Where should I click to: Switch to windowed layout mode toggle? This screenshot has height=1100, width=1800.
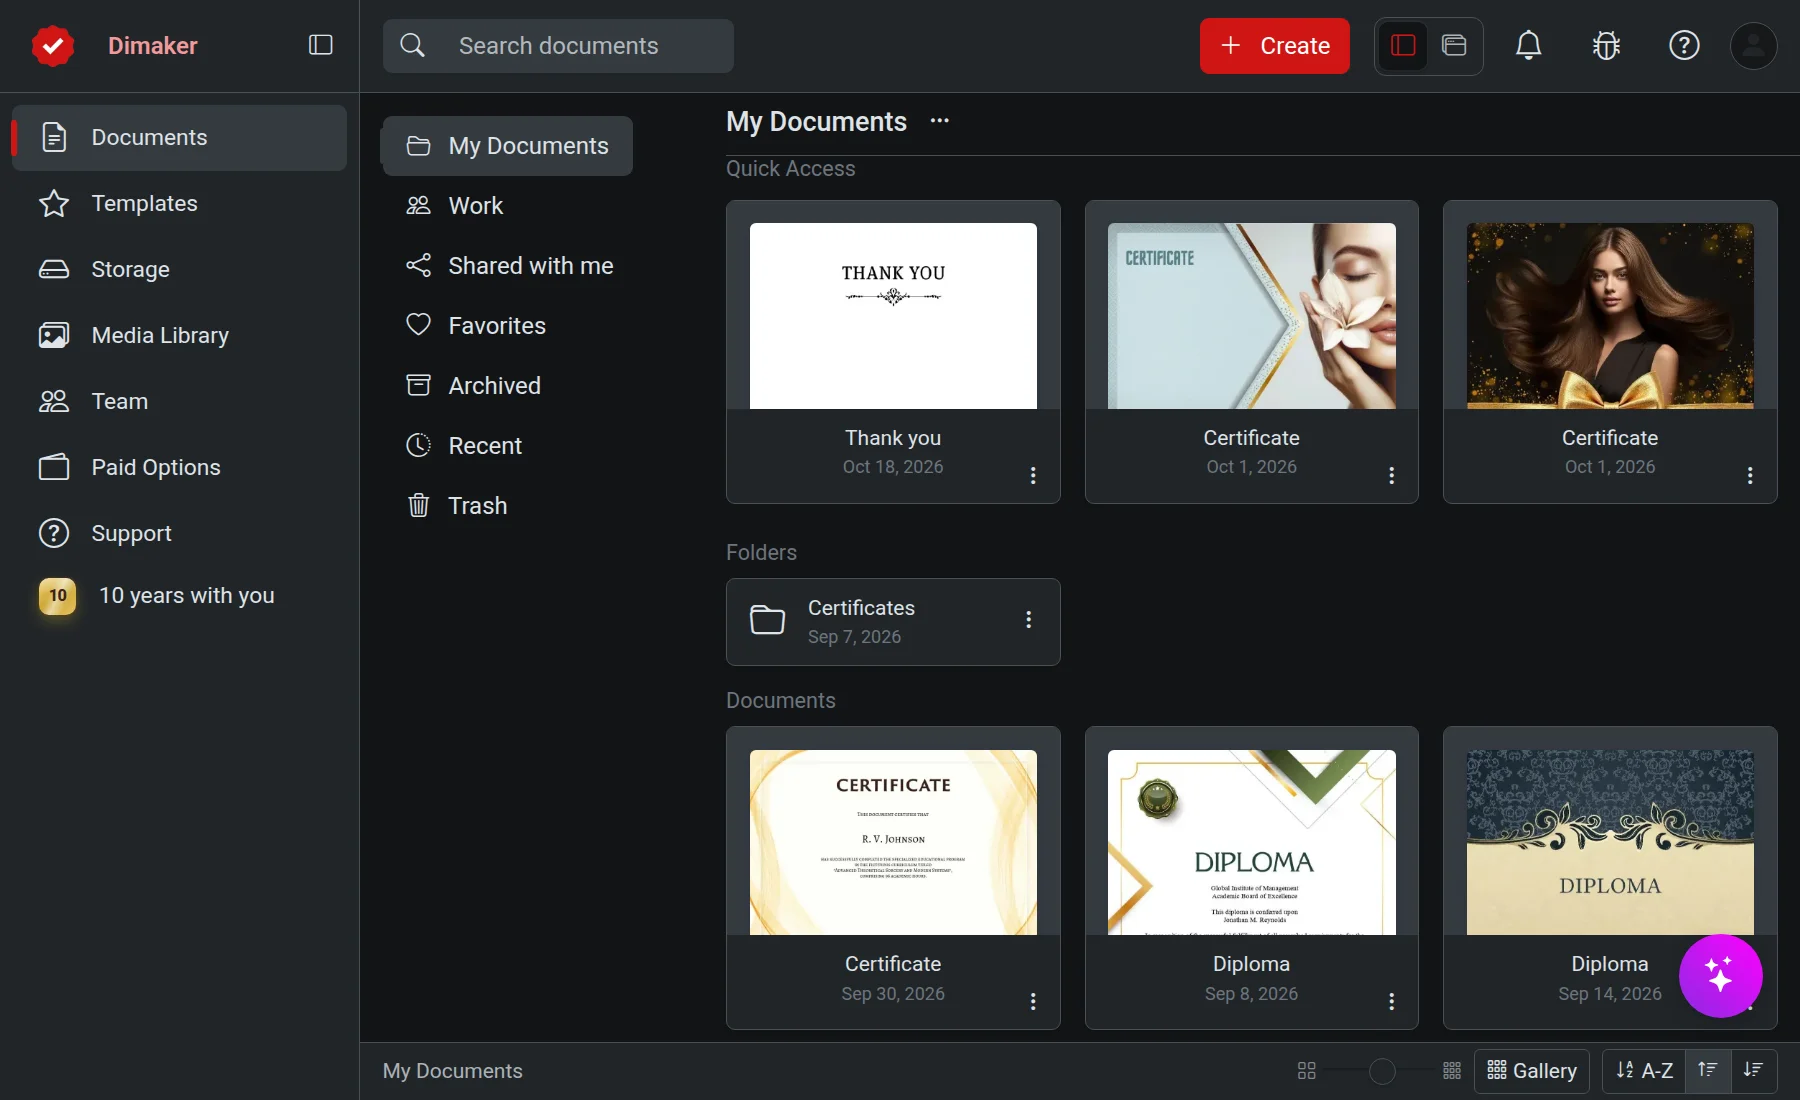coord(1454,45)
